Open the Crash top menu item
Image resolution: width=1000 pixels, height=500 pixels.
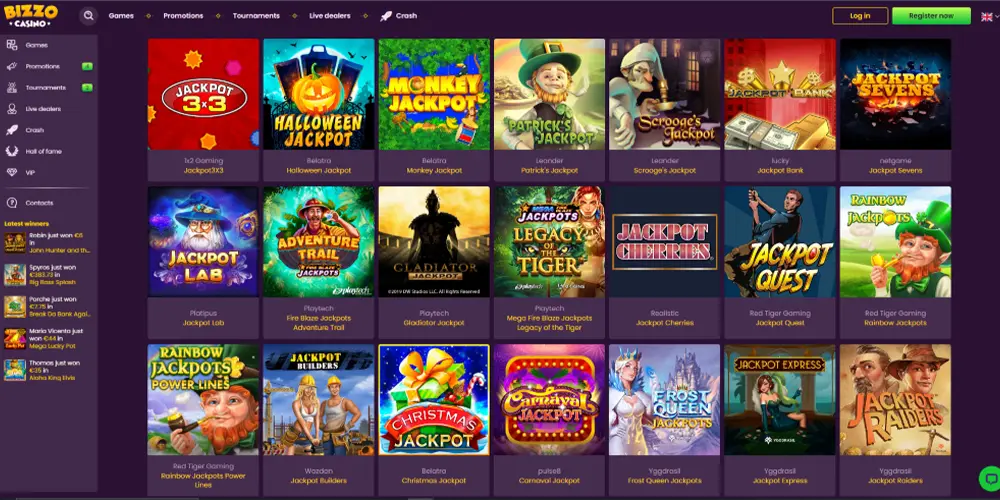(399, 16)
